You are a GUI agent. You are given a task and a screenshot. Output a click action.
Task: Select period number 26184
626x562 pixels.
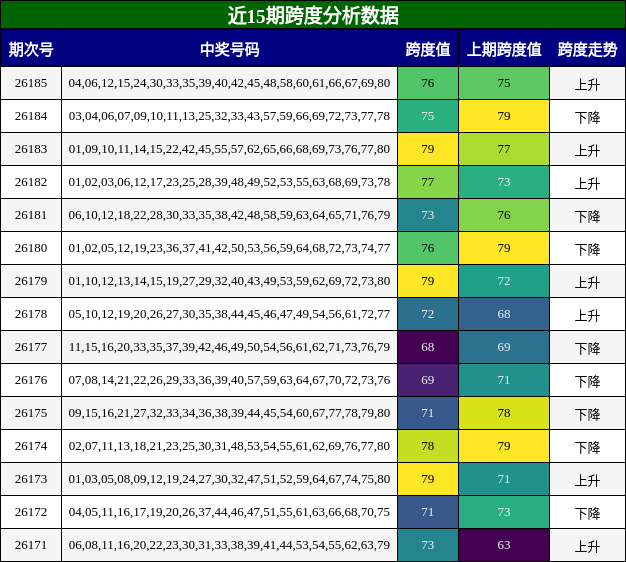point(31,116)
